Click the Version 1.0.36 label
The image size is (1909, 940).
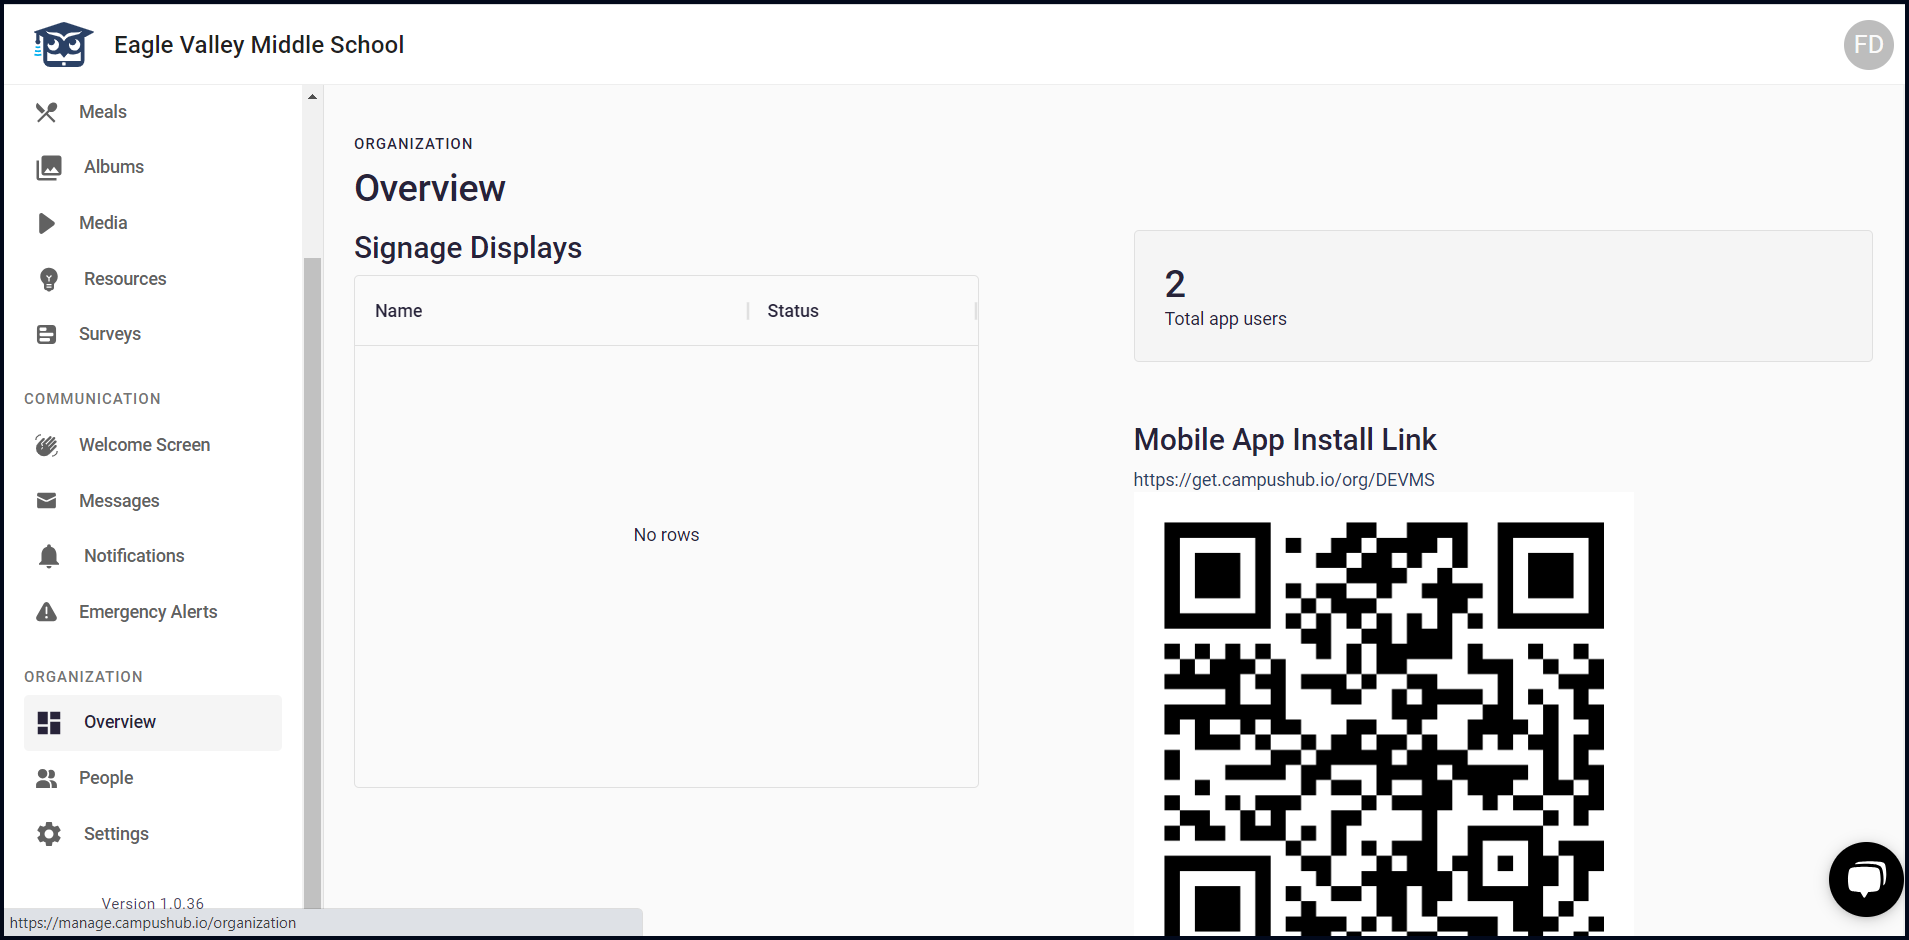pos(153,903)
